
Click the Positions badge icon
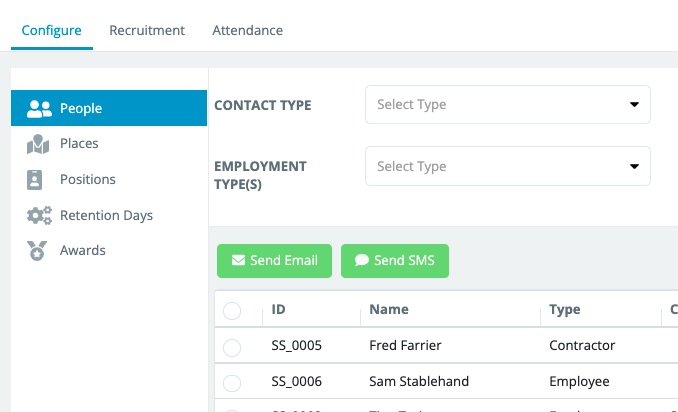[x=37, y=180]
